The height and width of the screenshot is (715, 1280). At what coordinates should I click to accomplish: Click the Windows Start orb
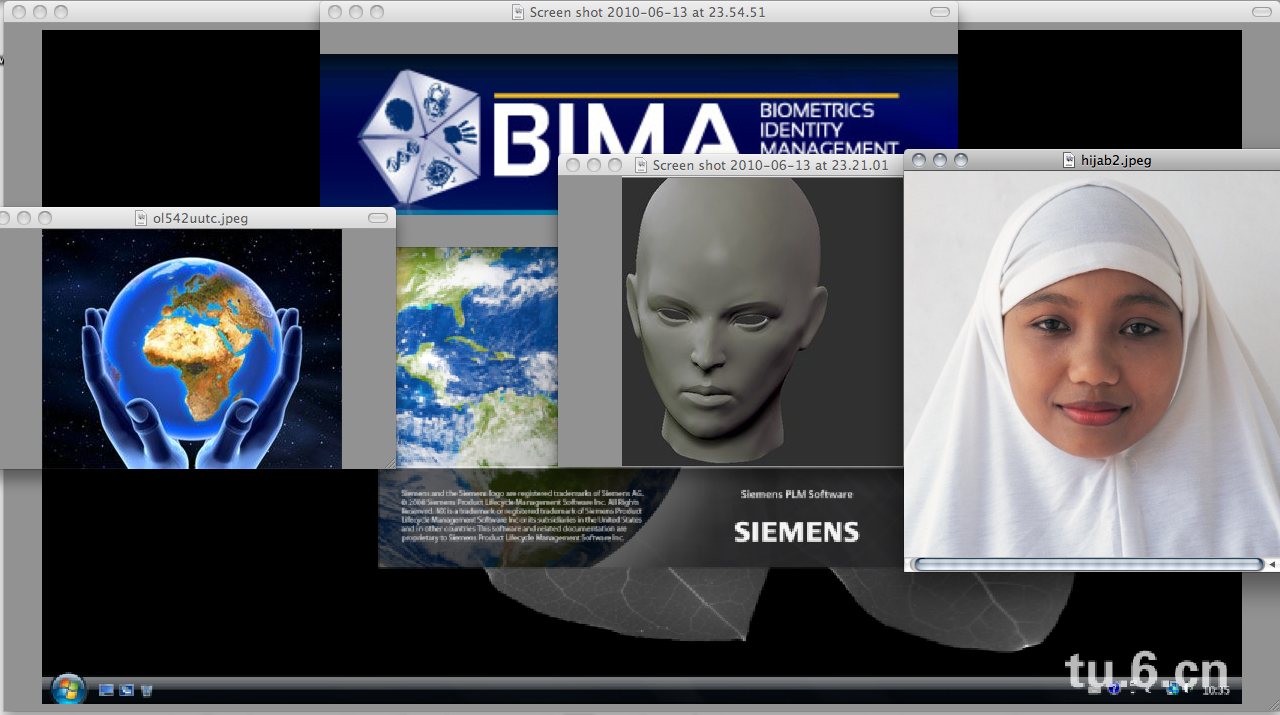coord(68,689)
